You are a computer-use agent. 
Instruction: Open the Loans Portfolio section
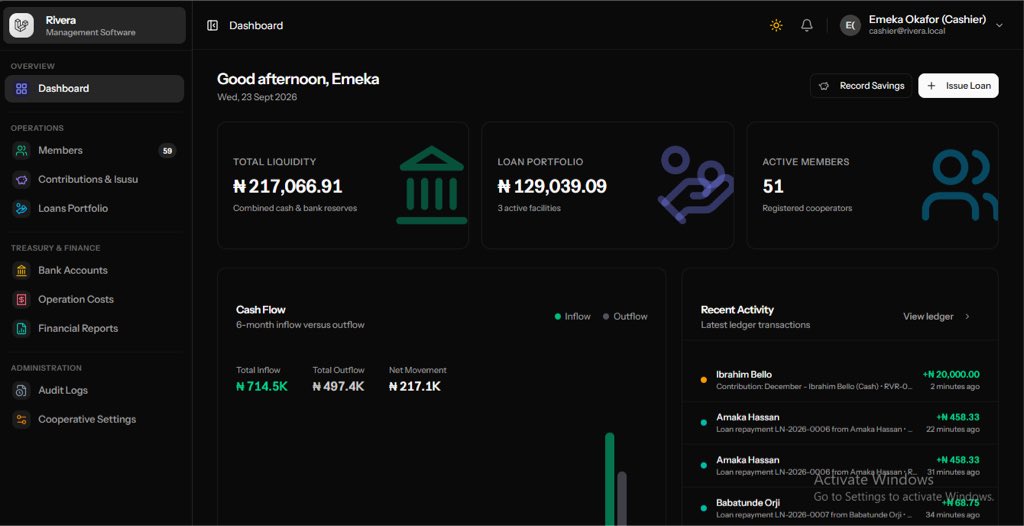point(94,208)
